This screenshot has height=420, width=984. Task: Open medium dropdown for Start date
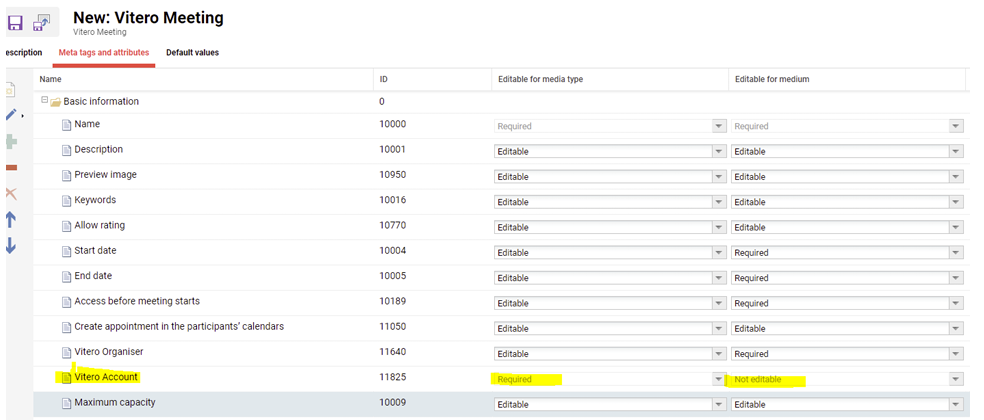[956, 253]
